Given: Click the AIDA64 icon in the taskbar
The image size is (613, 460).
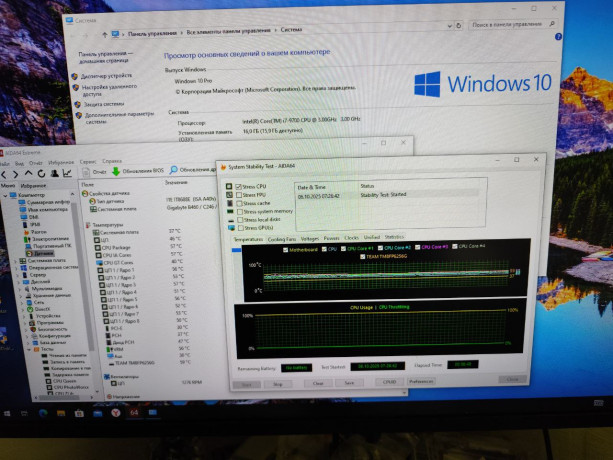Looking at the screenshot, I should tap(134, 413).
